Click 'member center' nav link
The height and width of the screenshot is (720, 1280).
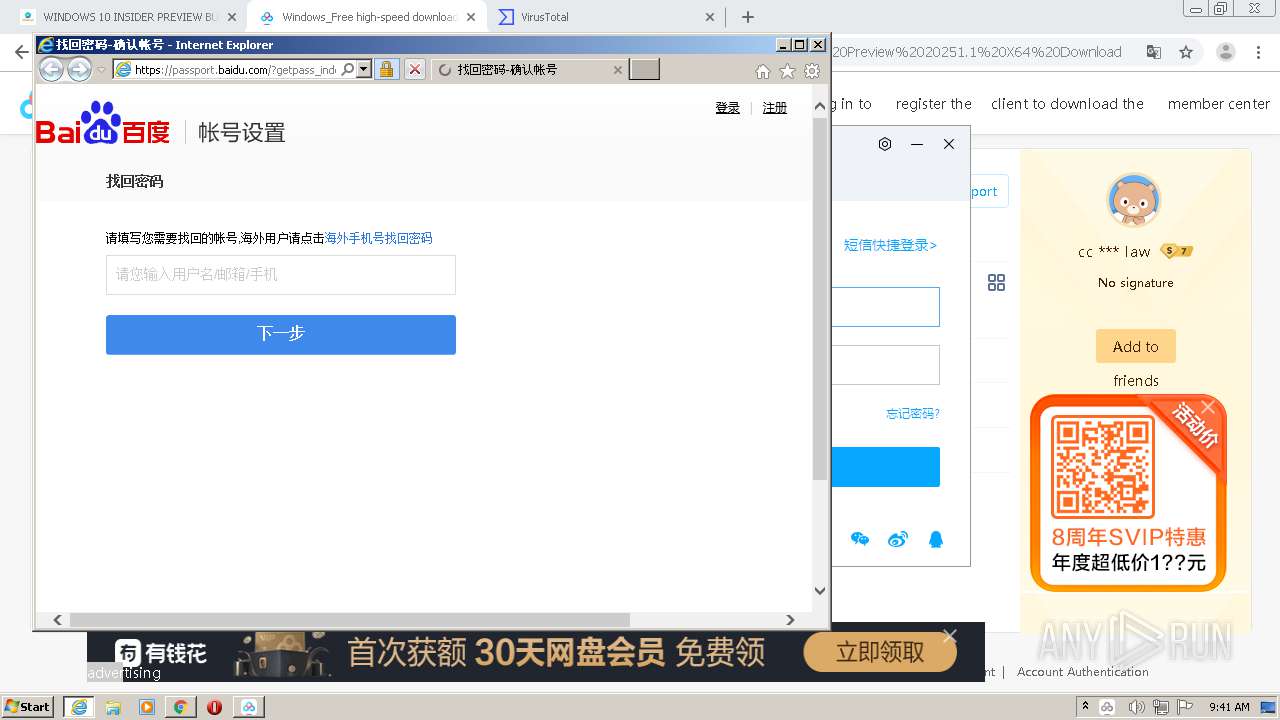1219,104
